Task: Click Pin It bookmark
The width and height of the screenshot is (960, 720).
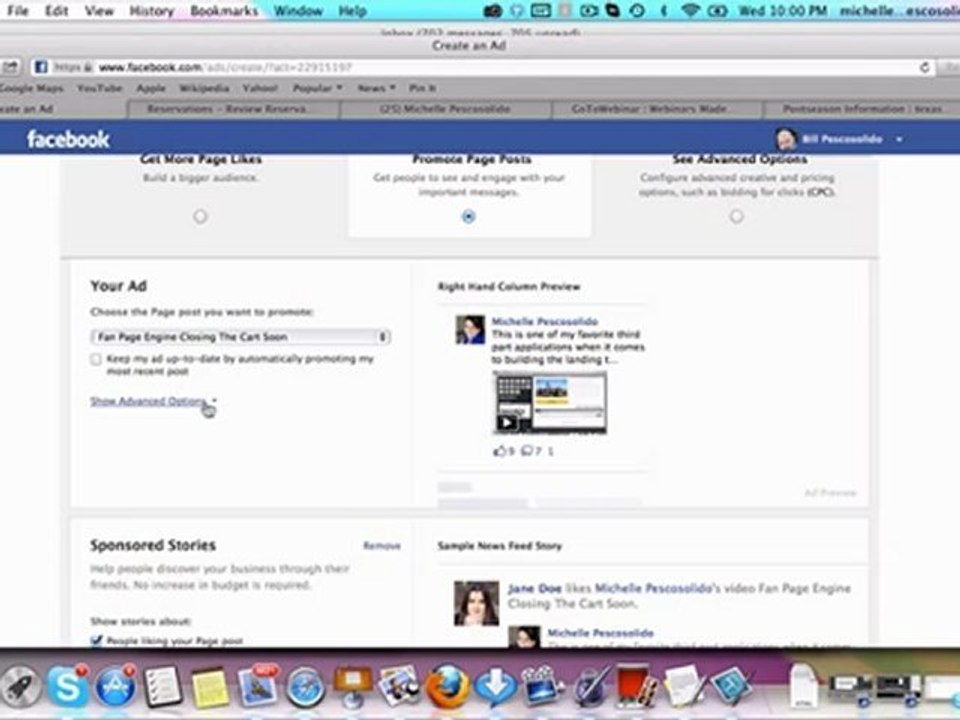Action: coord(422,88)
